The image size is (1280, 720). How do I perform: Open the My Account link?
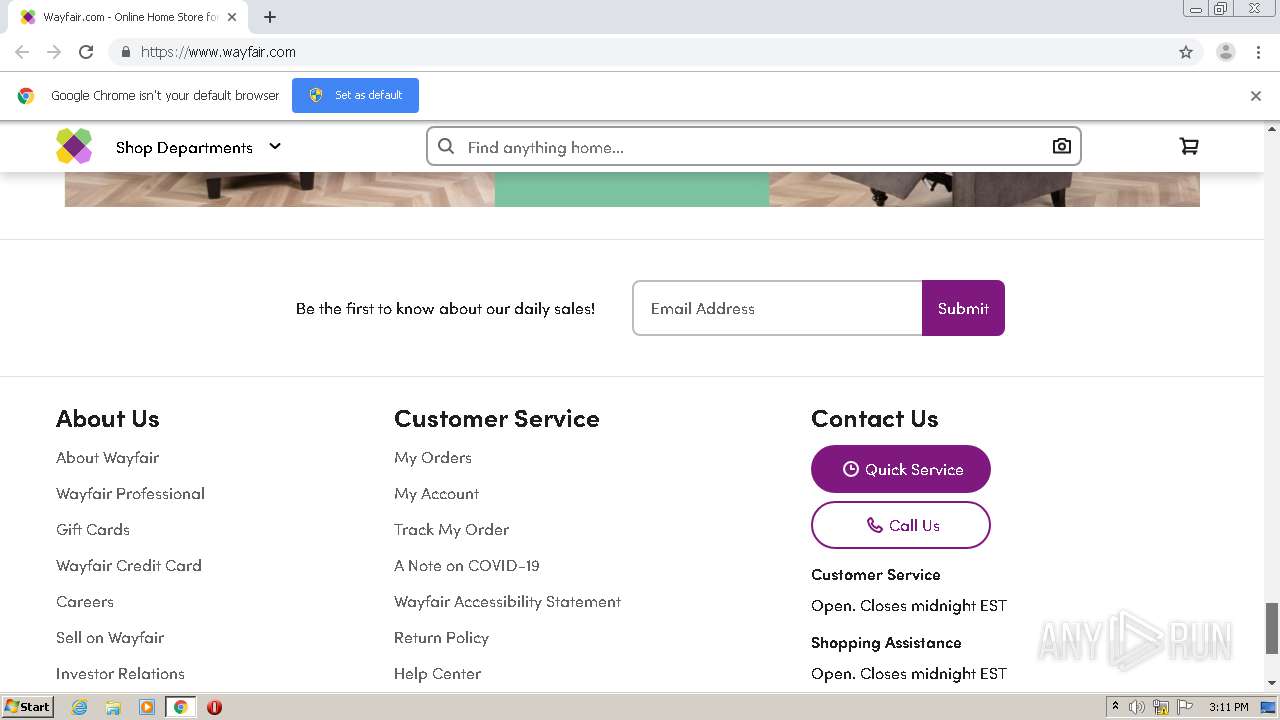point(437,494)
